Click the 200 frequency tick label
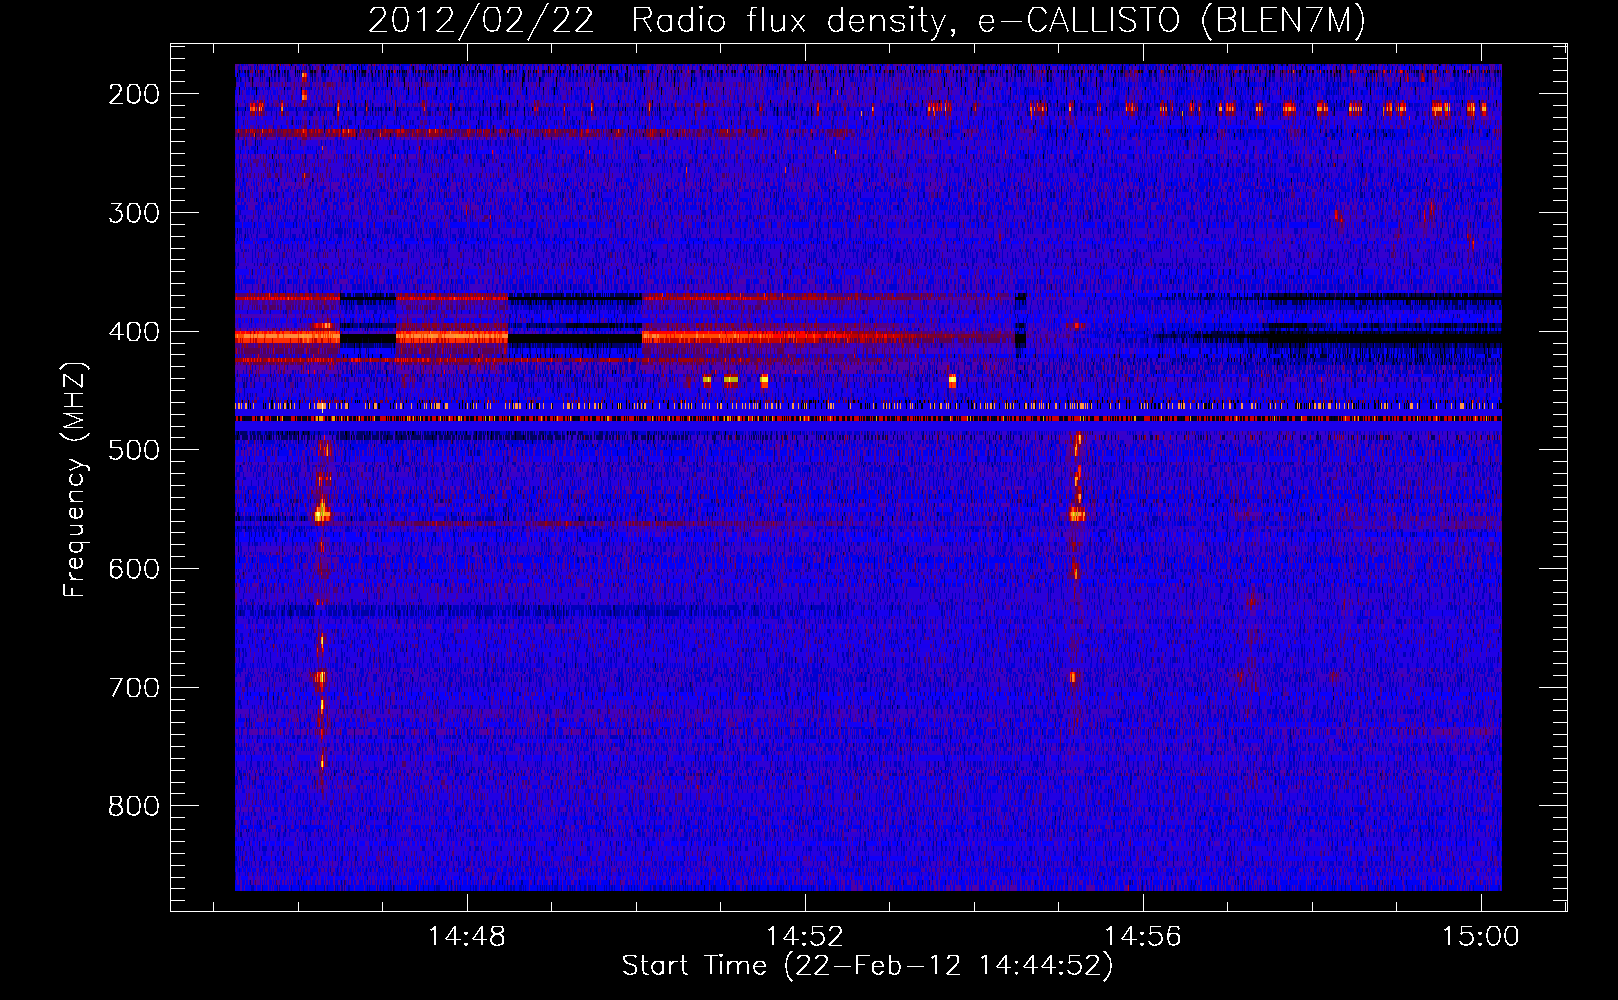The height and width of the screenshot is (1000, 1618). 134,94
